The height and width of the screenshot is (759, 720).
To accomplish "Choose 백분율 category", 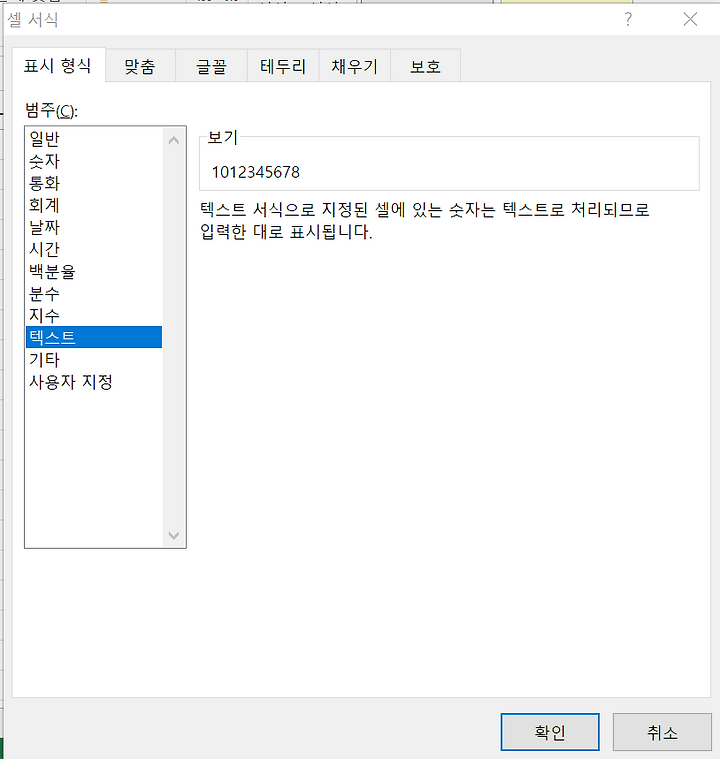I will pos(94,271).
